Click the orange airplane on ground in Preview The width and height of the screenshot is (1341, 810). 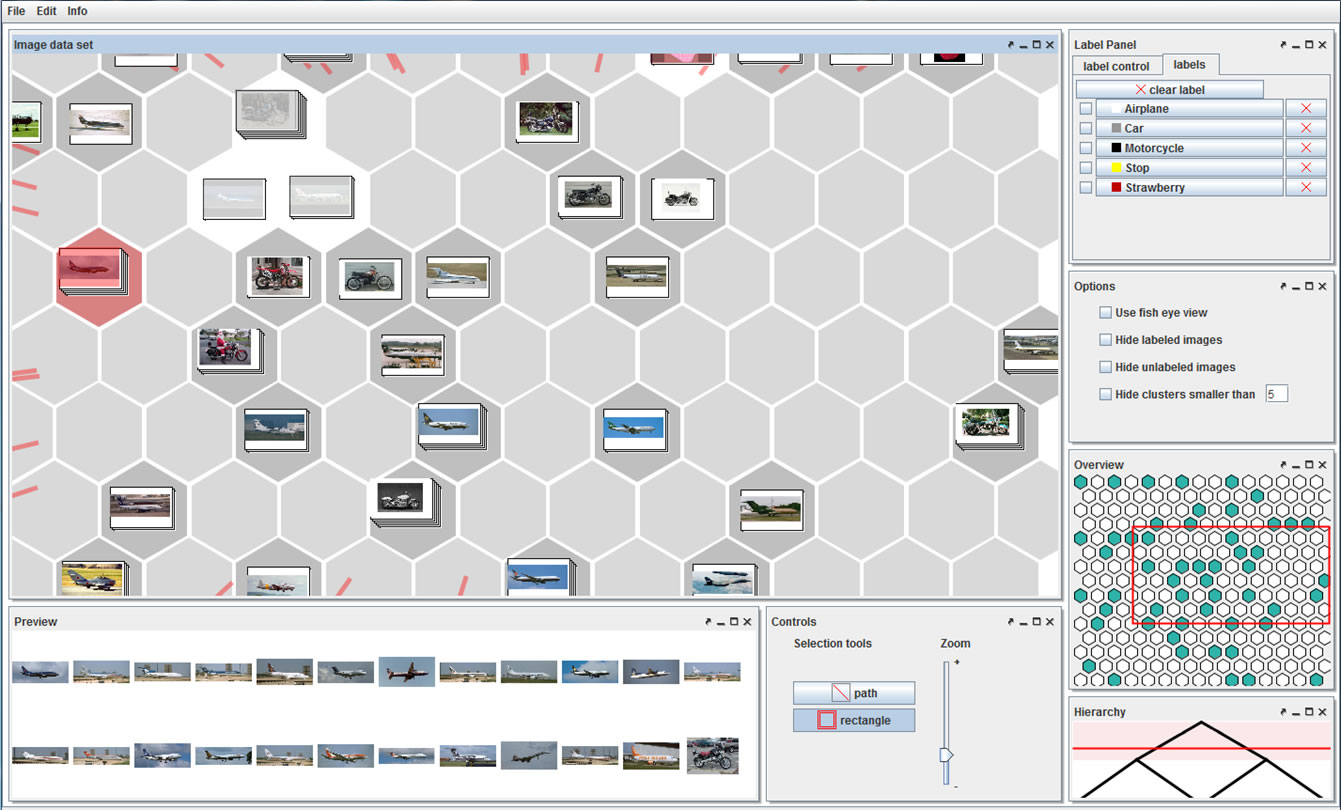pos(651,755)
